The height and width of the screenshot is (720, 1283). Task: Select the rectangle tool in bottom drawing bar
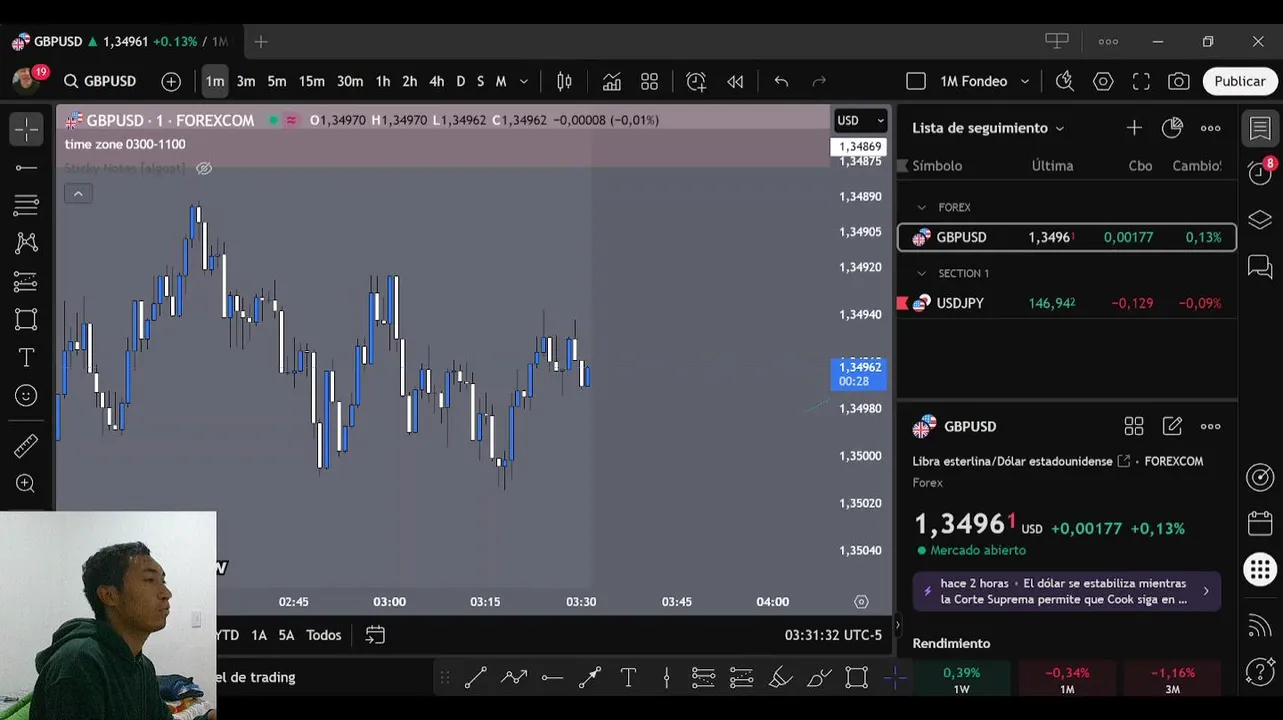pos(857,677)
